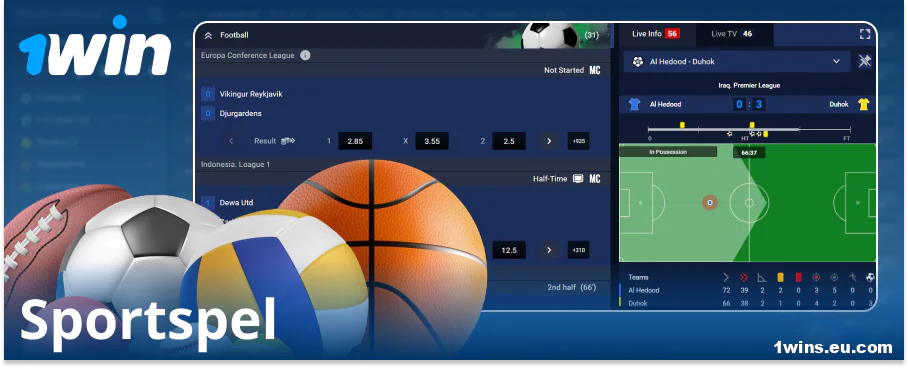This screenshot has width=908, height=368.
Task: Click Al Hedood row in stats table
Action: tap(748, 290)
